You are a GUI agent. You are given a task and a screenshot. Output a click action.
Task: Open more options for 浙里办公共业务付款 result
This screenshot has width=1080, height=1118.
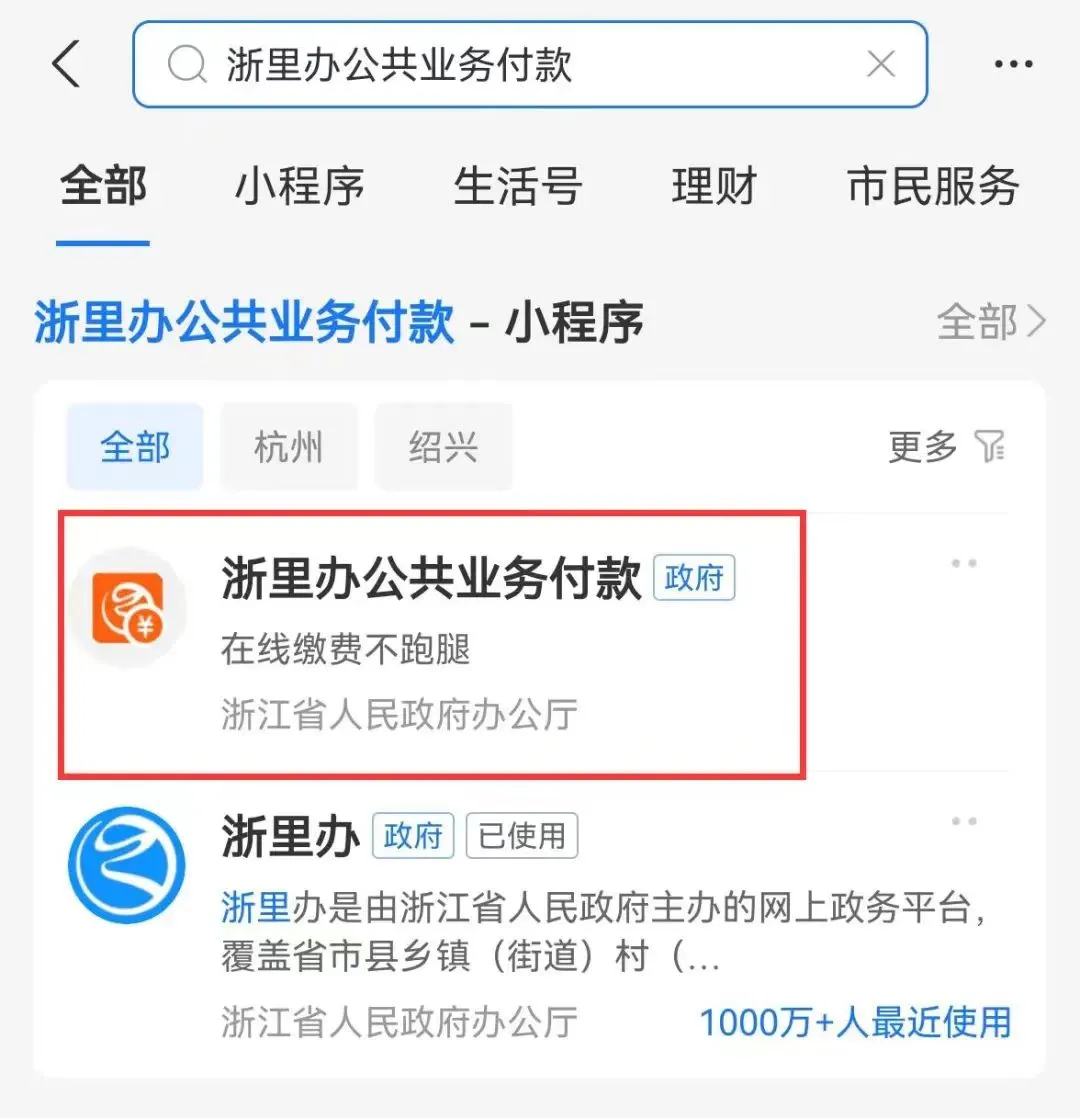[x=964, y=563]
